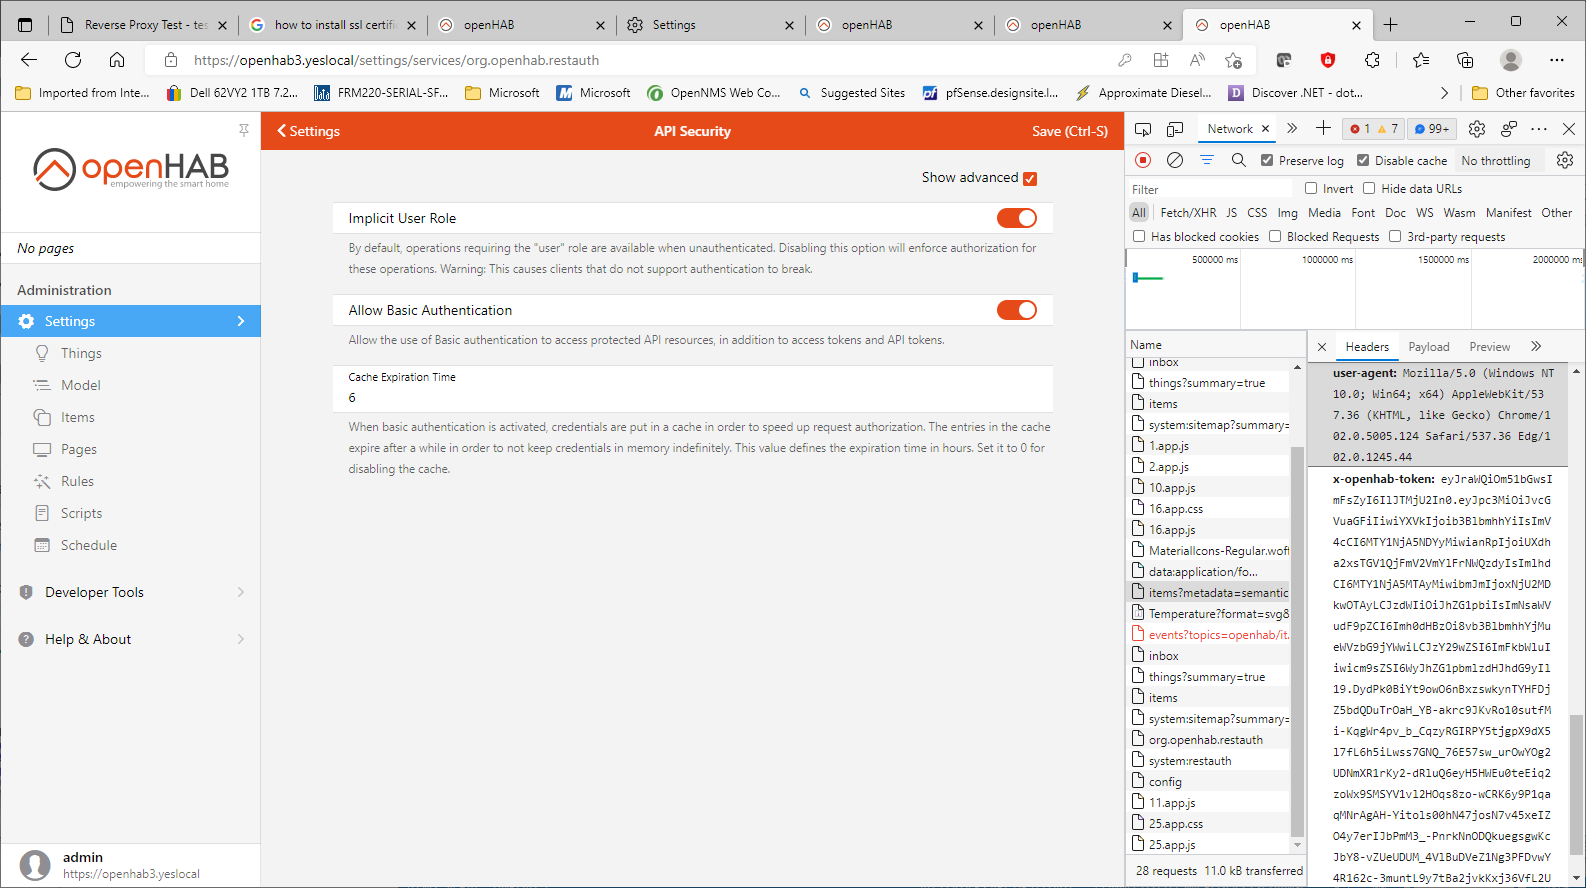The image size is (1586, 888).
Task: Open the network search magnifier icon
Action: pyautogui.click(x=1238, y=160)
